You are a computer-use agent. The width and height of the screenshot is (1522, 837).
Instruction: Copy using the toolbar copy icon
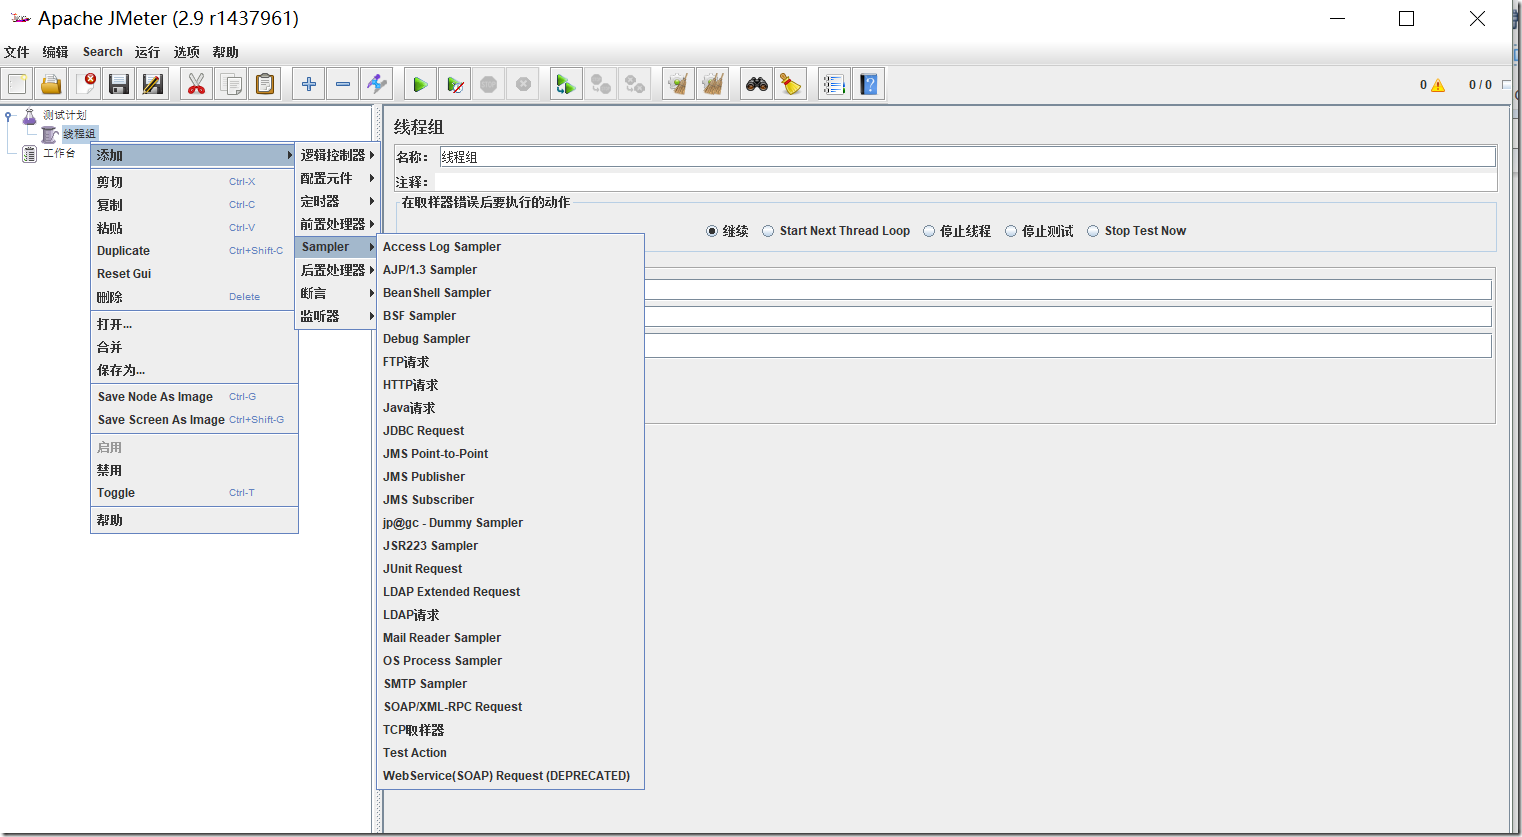230,84
